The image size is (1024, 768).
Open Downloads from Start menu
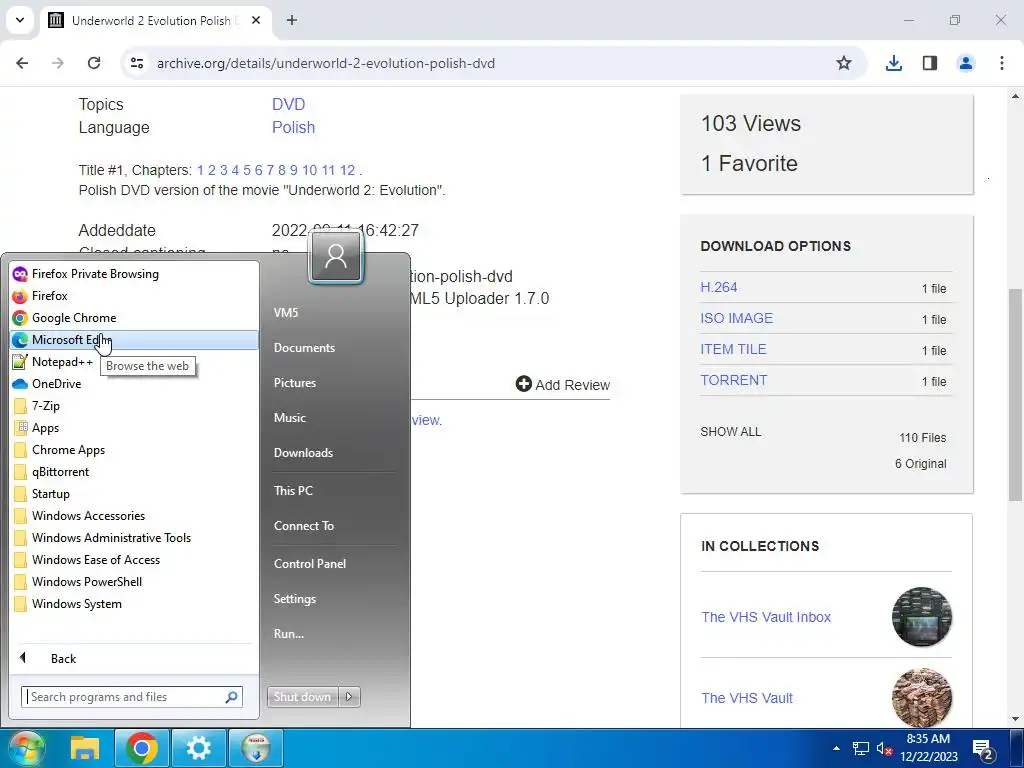coord(303,453)
